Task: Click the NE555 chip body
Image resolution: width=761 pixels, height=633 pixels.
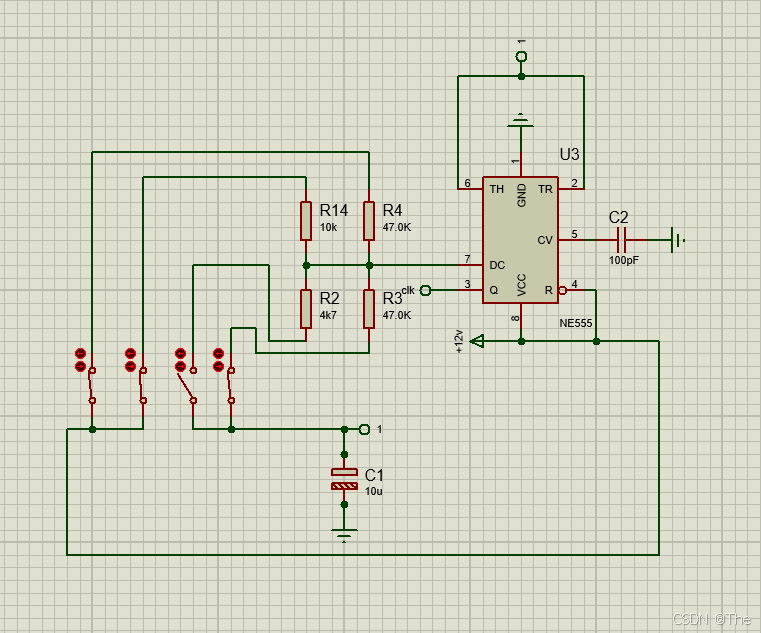Action: tap(520, 240)
